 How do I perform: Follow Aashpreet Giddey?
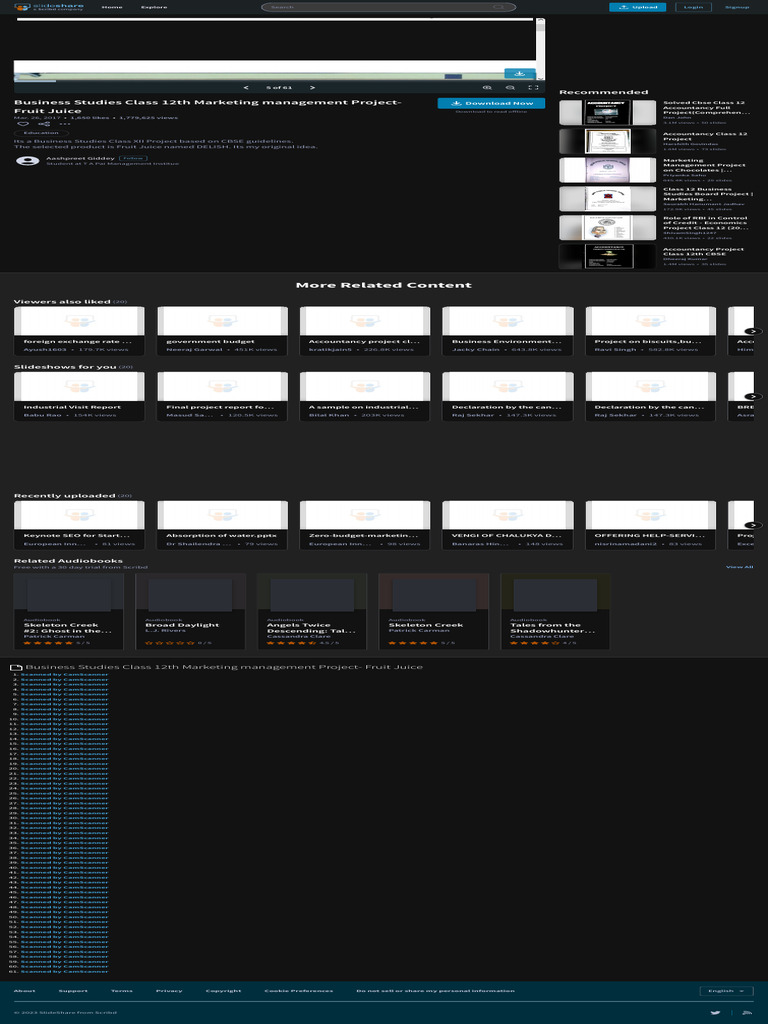coord(133,158)
